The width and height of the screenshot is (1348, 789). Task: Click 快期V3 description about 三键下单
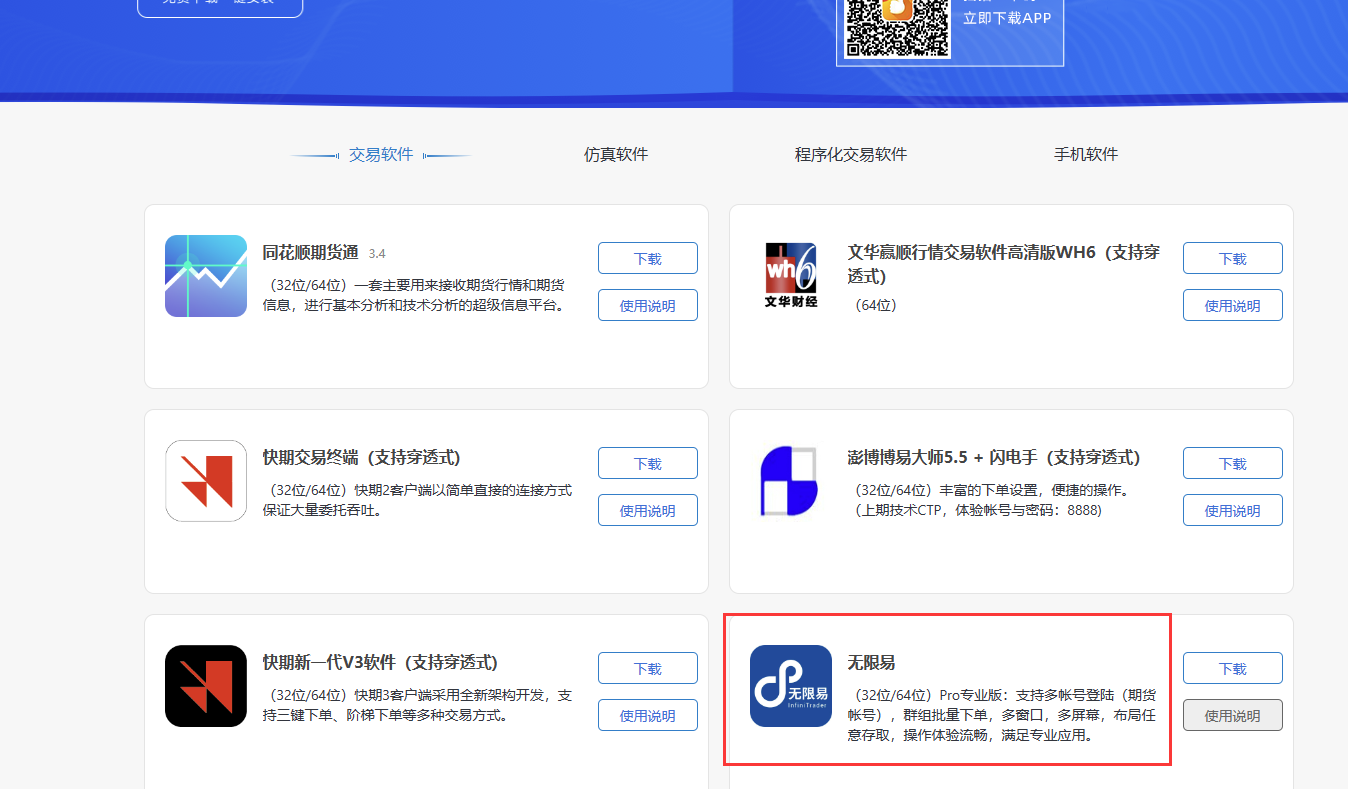click(x=417, y=706)
